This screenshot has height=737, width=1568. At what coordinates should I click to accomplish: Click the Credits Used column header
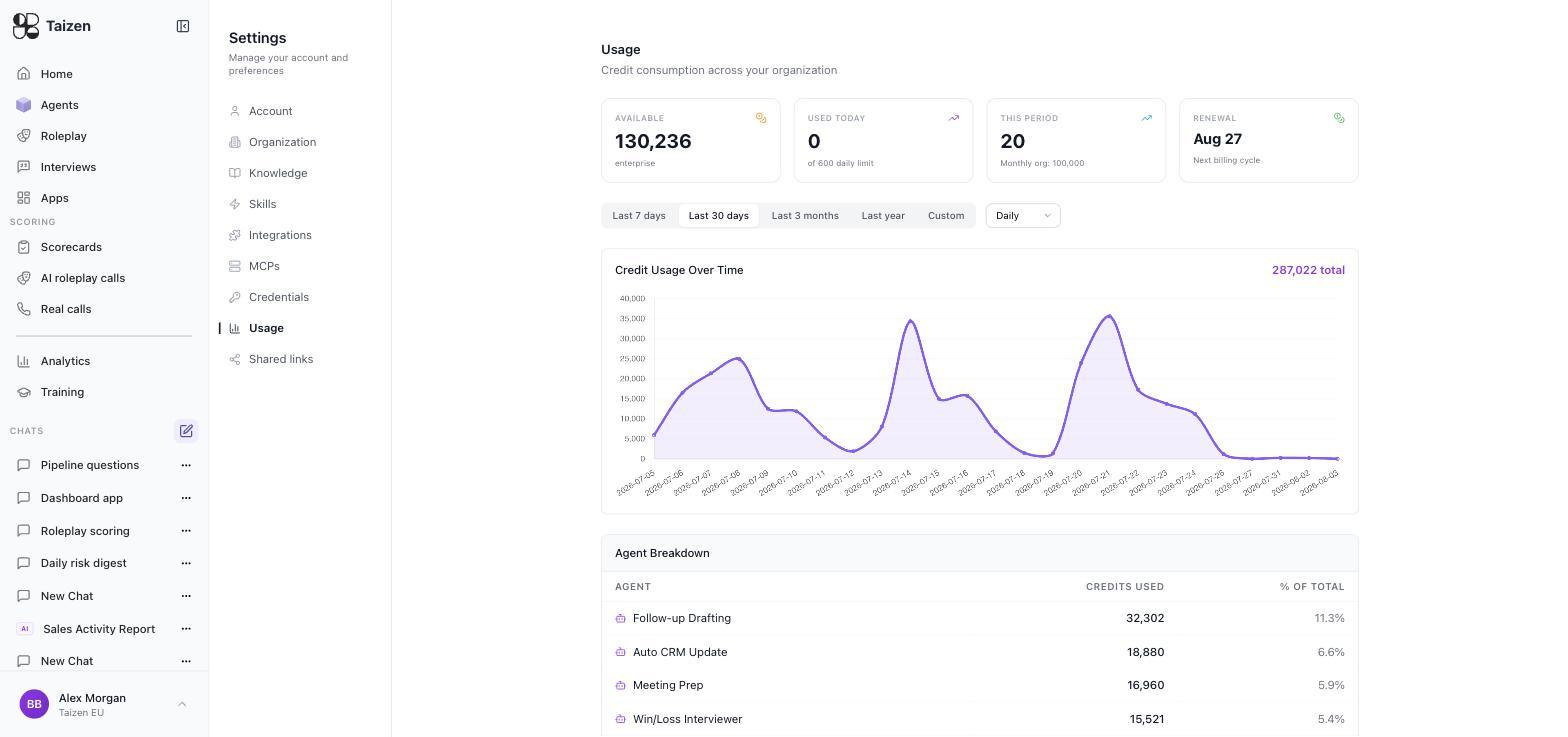(x=1125, y=587)
